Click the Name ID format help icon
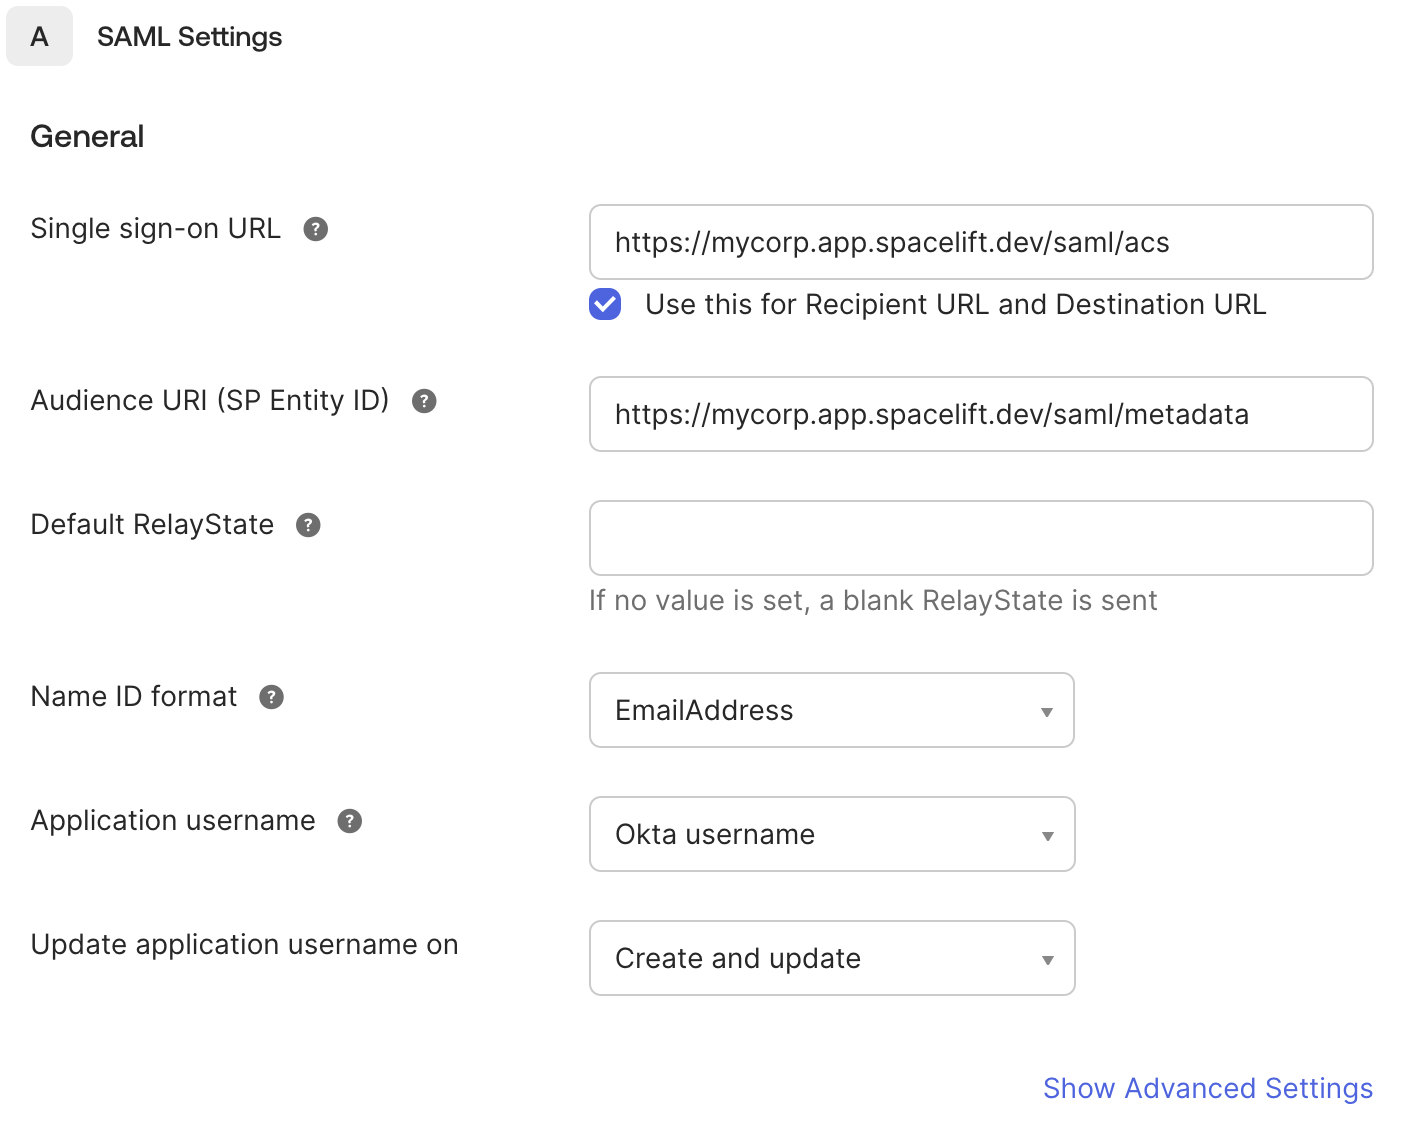The width and height of the screenshot is (1414, 1142). (x=270, y=697)
